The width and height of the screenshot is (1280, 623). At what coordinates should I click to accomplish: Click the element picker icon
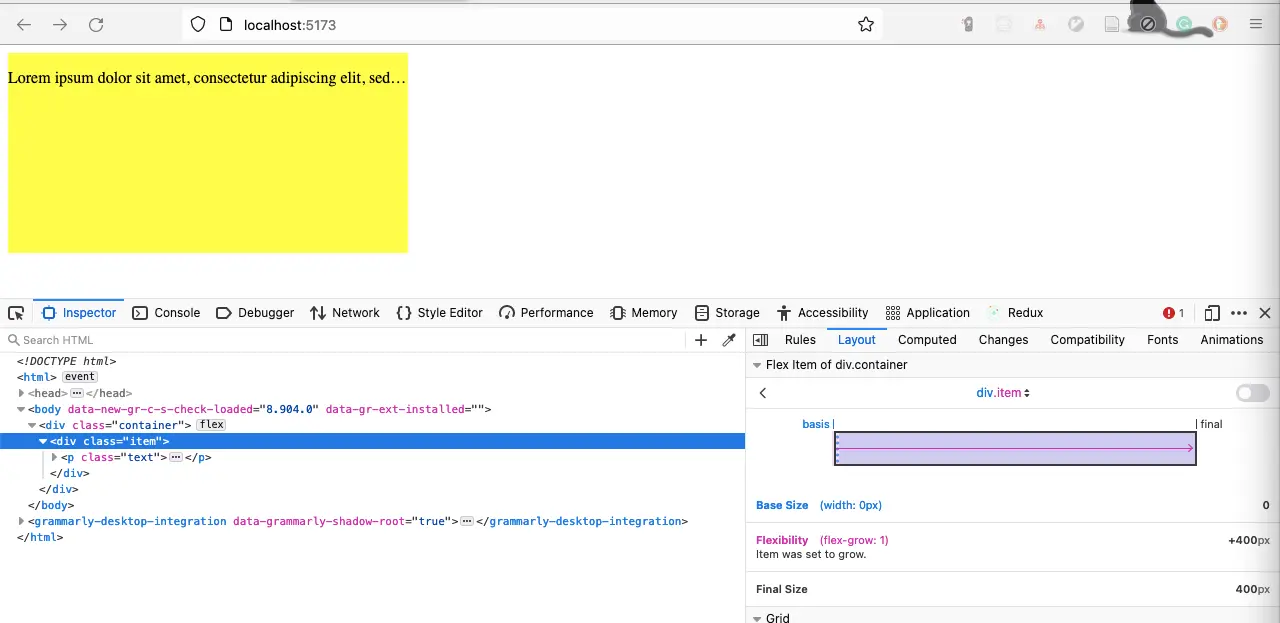coord(16,313)
